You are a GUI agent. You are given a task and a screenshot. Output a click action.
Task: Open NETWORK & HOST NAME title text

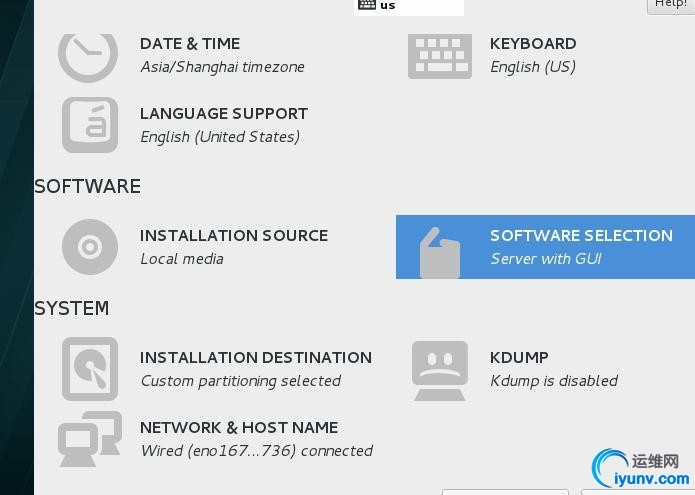pos(239,428)
